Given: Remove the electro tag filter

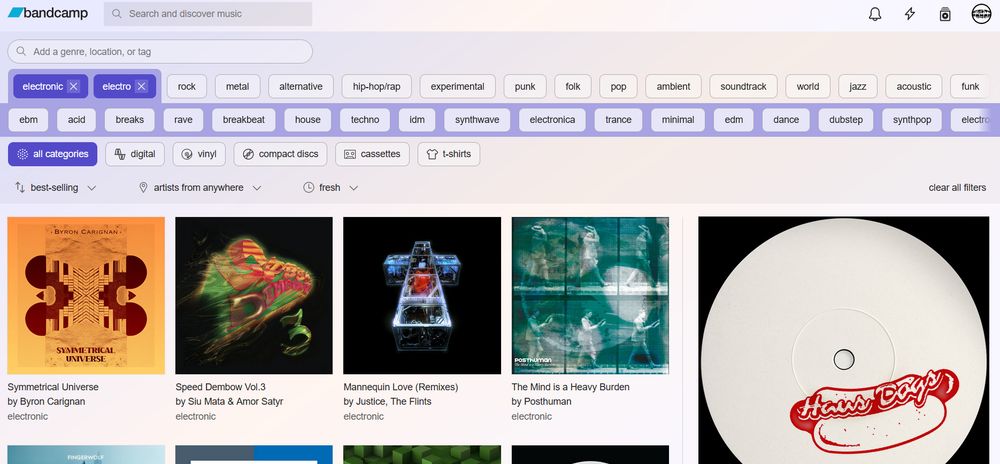Looking at the screenshot, I should pyautogui.click(x=142, y=87).
